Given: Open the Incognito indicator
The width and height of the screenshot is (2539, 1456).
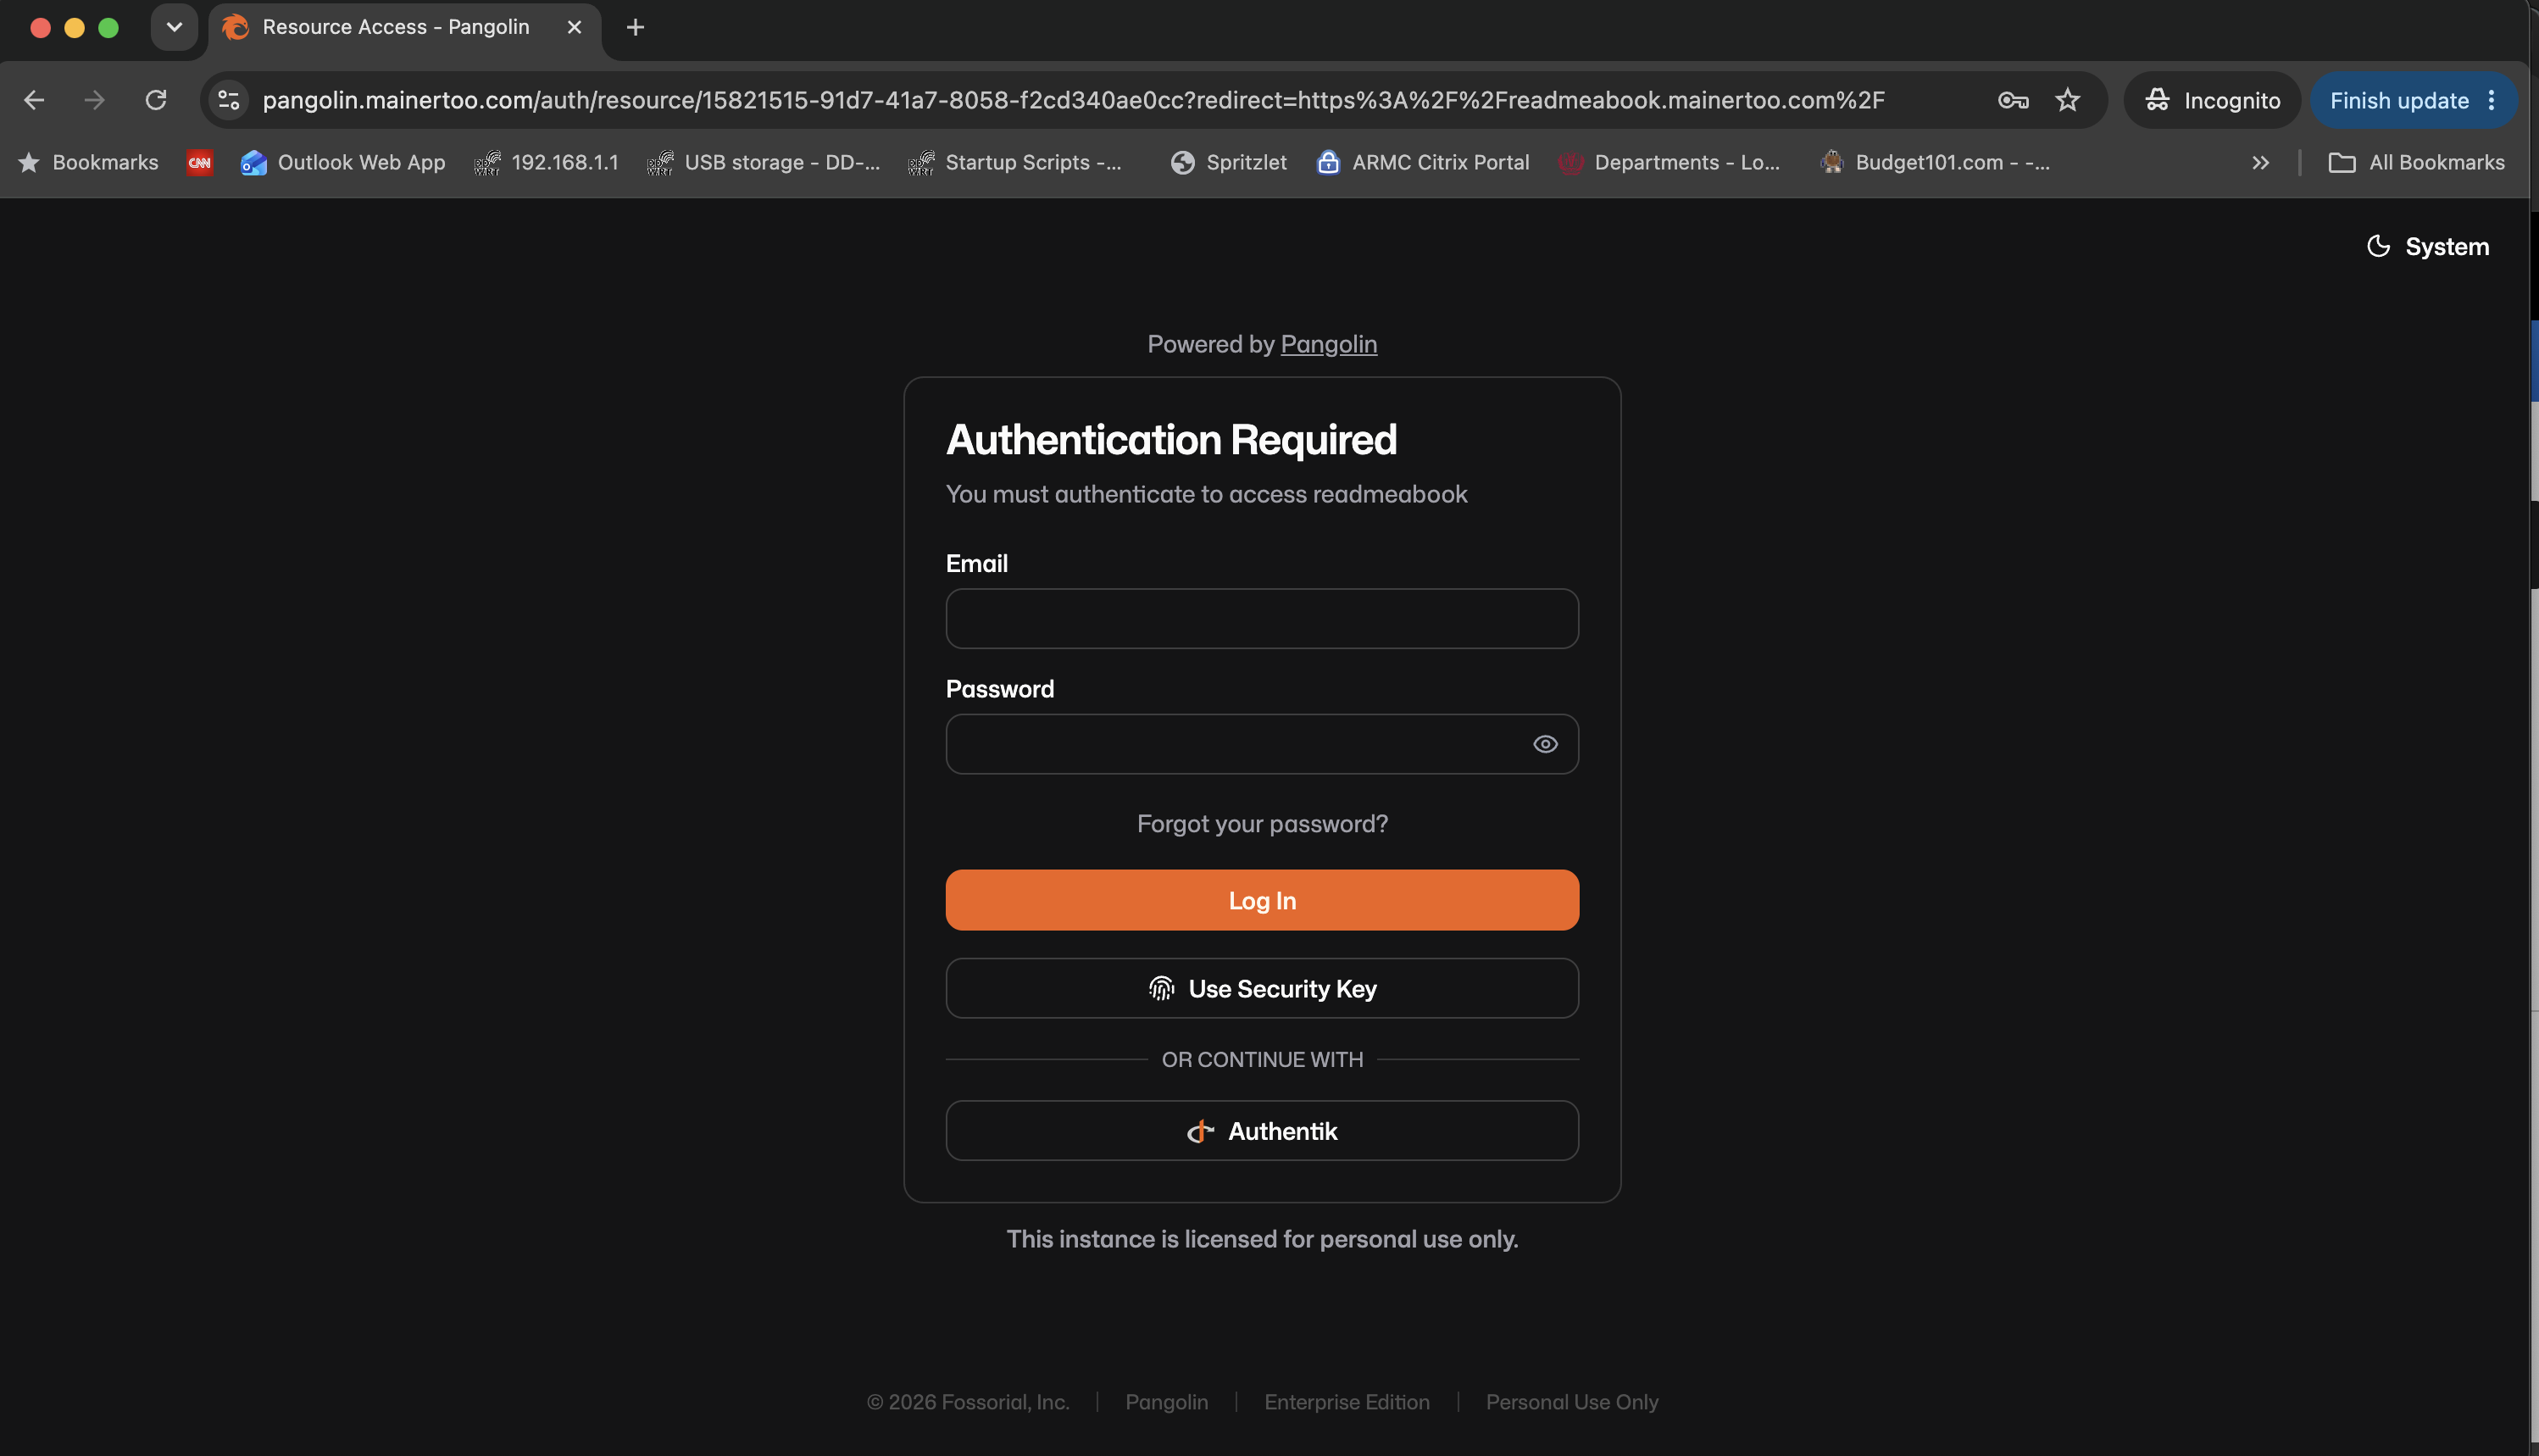Looking at the screenshot, I should [x=2212, y=100].
